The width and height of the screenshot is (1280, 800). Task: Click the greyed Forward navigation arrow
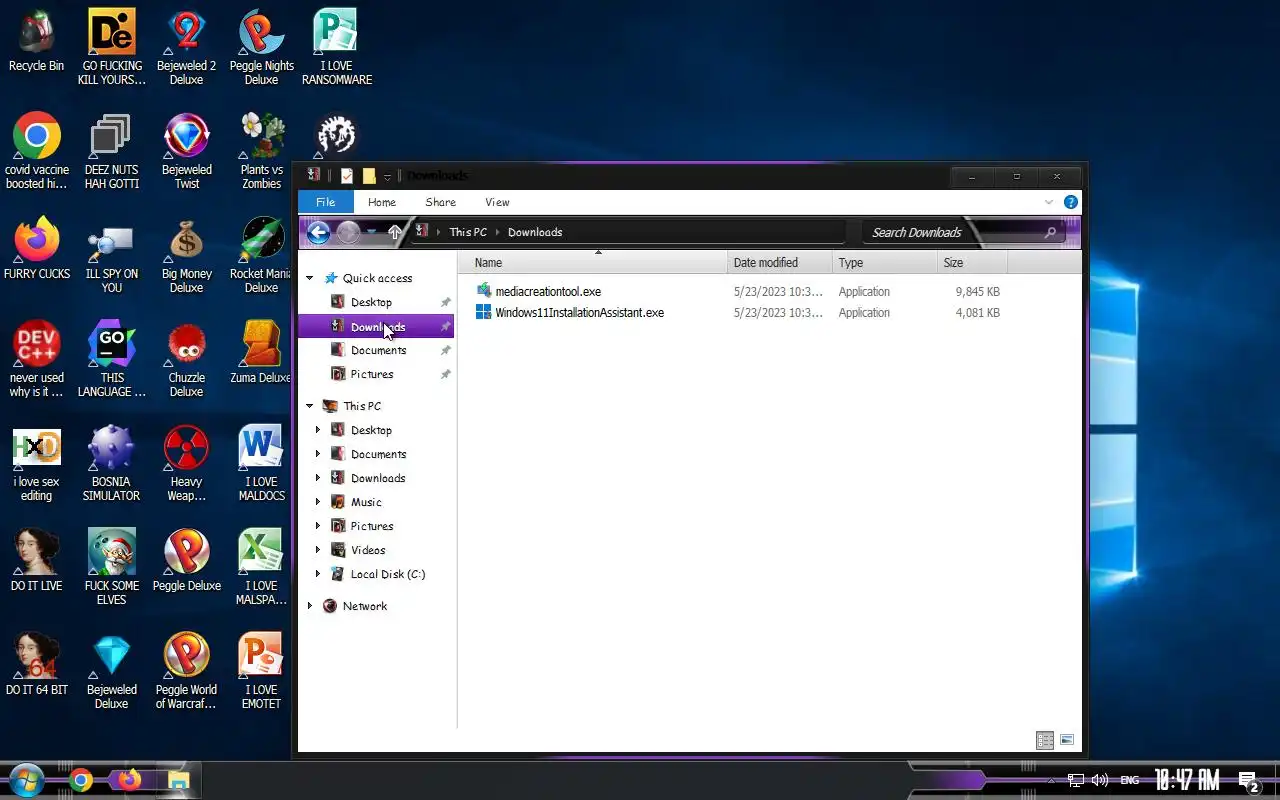click(348, 233)
